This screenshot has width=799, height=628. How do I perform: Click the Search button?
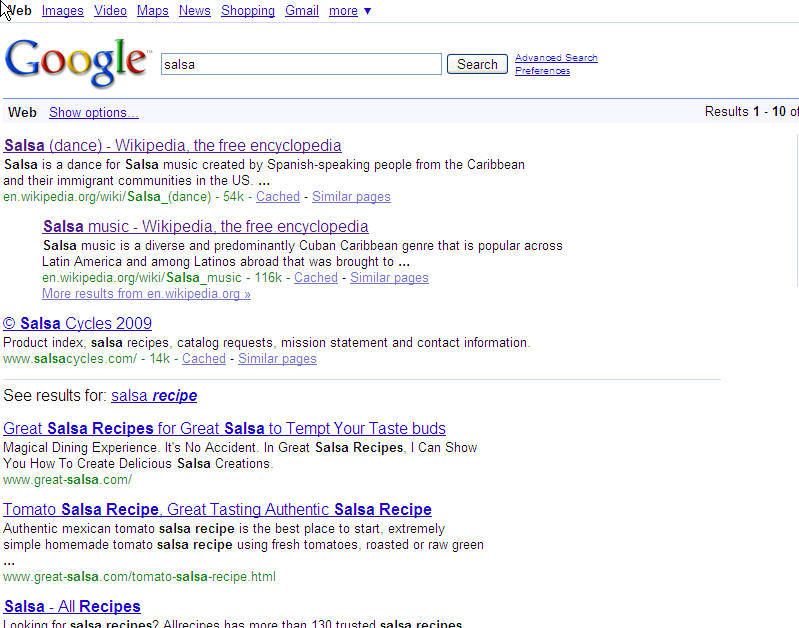coord(477,64)
